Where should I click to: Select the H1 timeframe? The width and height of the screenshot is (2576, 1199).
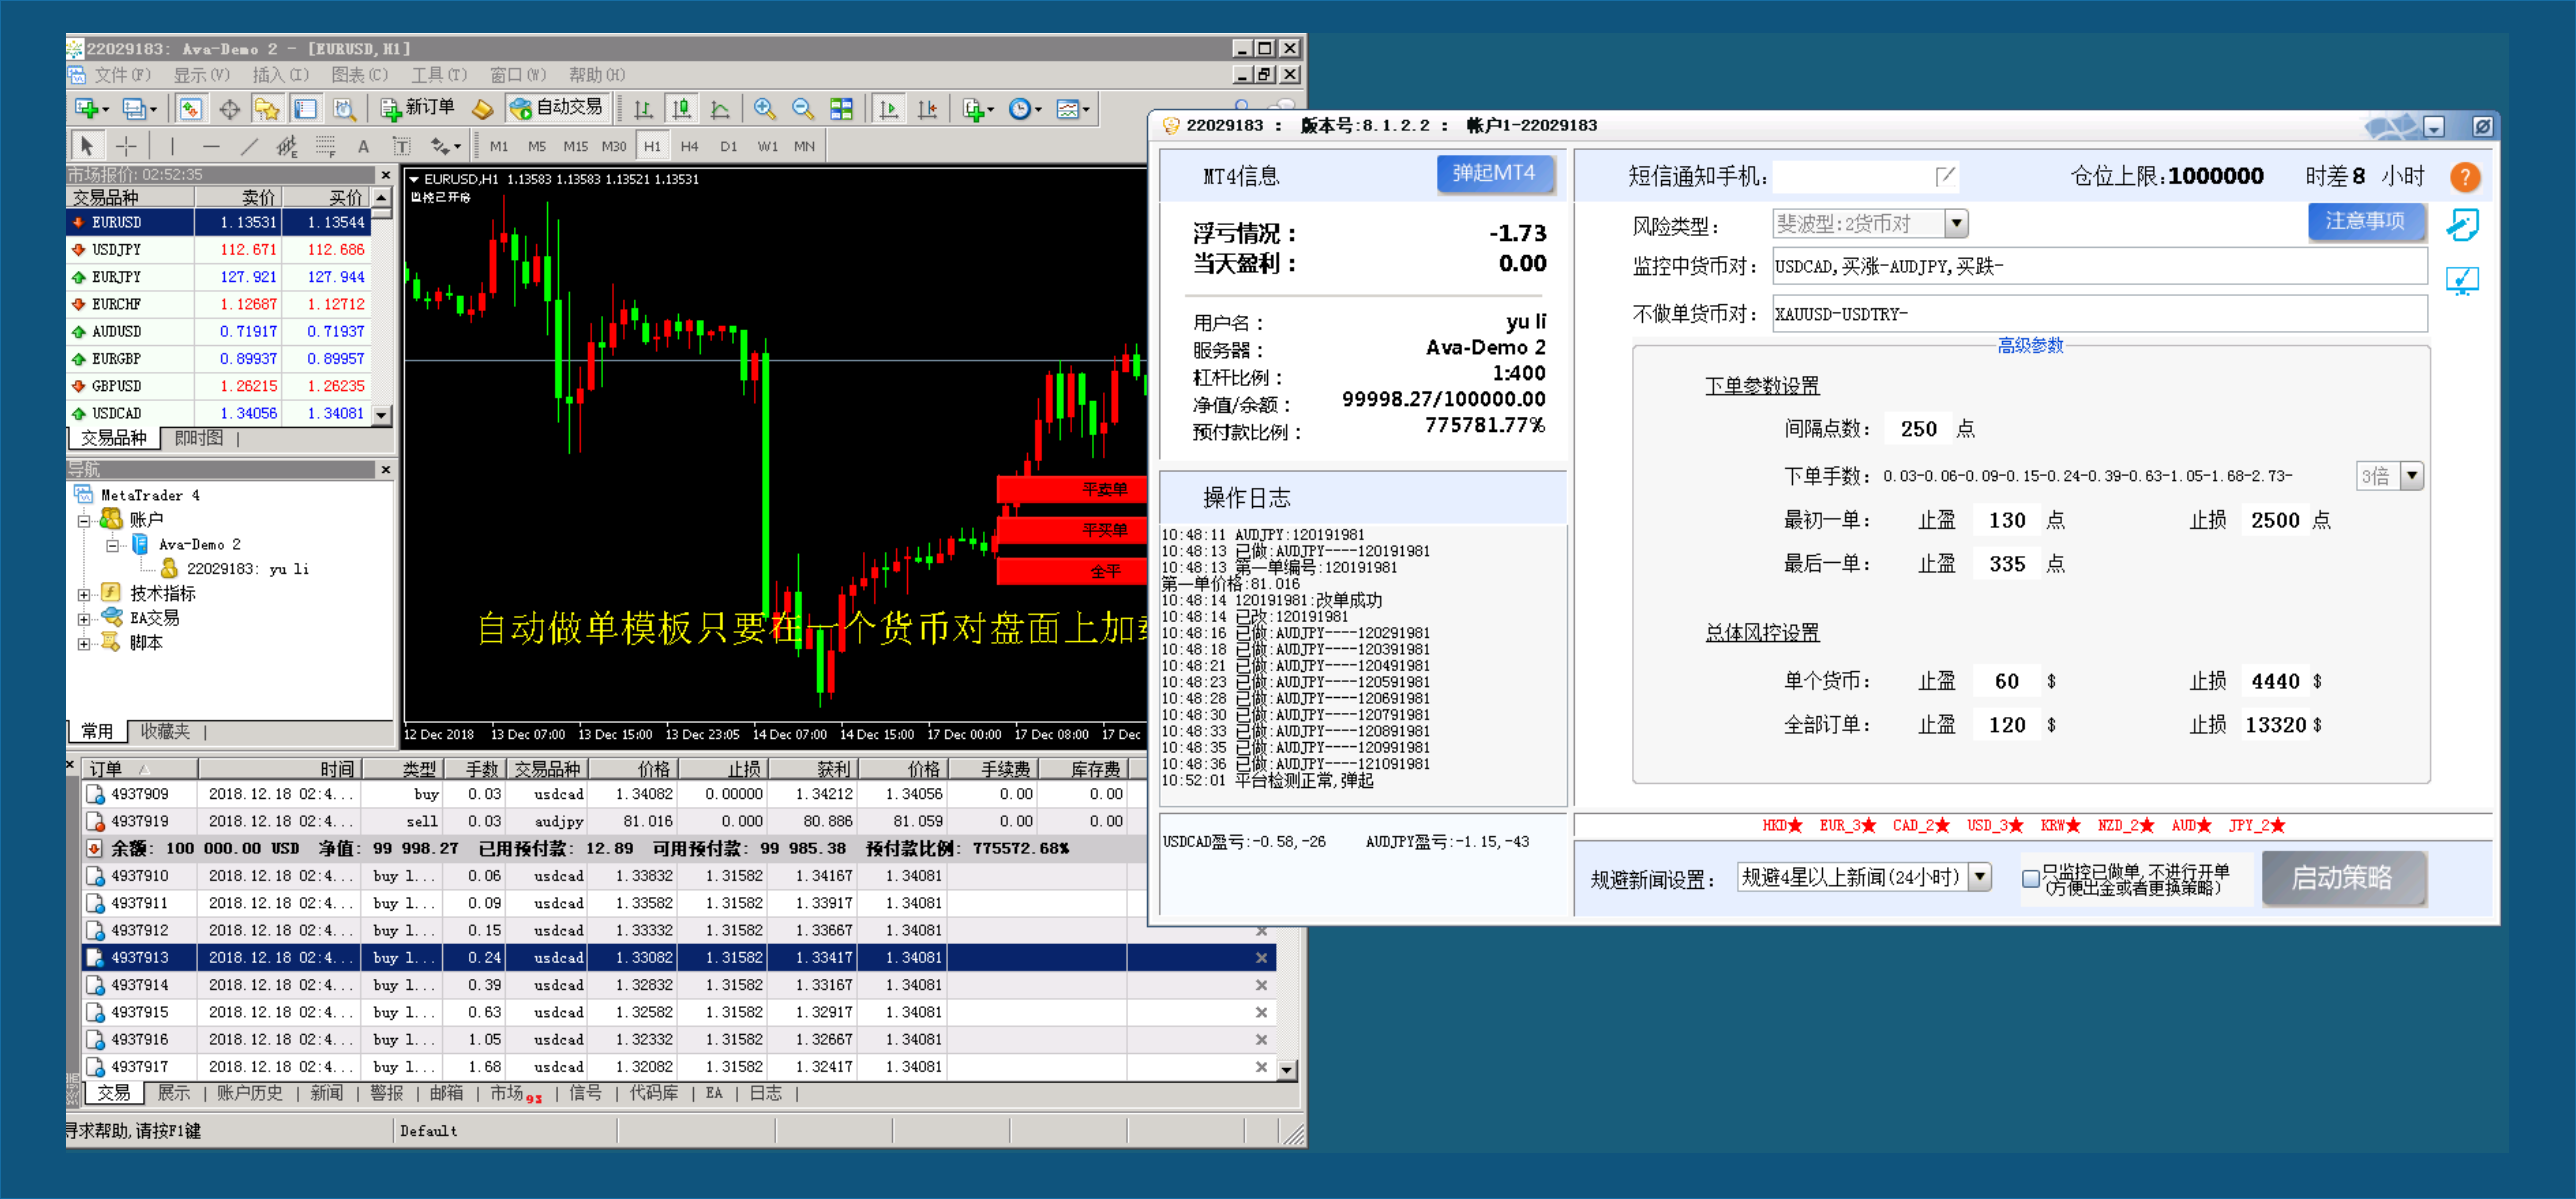[652, 146]
